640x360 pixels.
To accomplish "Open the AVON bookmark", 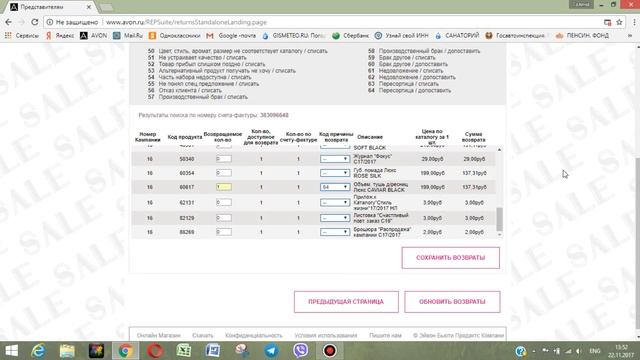I will pos(93,36).
